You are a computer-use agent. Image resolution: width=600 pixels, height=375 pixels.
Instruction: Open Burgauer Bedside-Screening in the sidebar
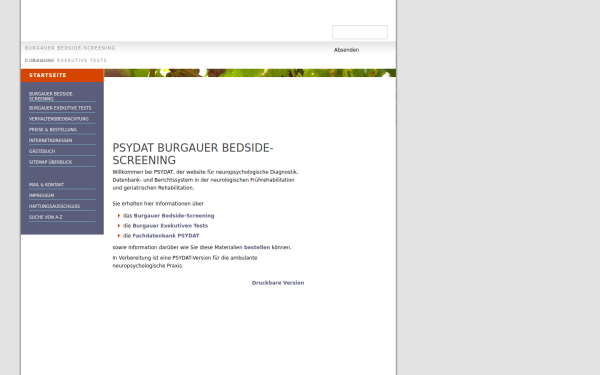click(x=62, y=96)
